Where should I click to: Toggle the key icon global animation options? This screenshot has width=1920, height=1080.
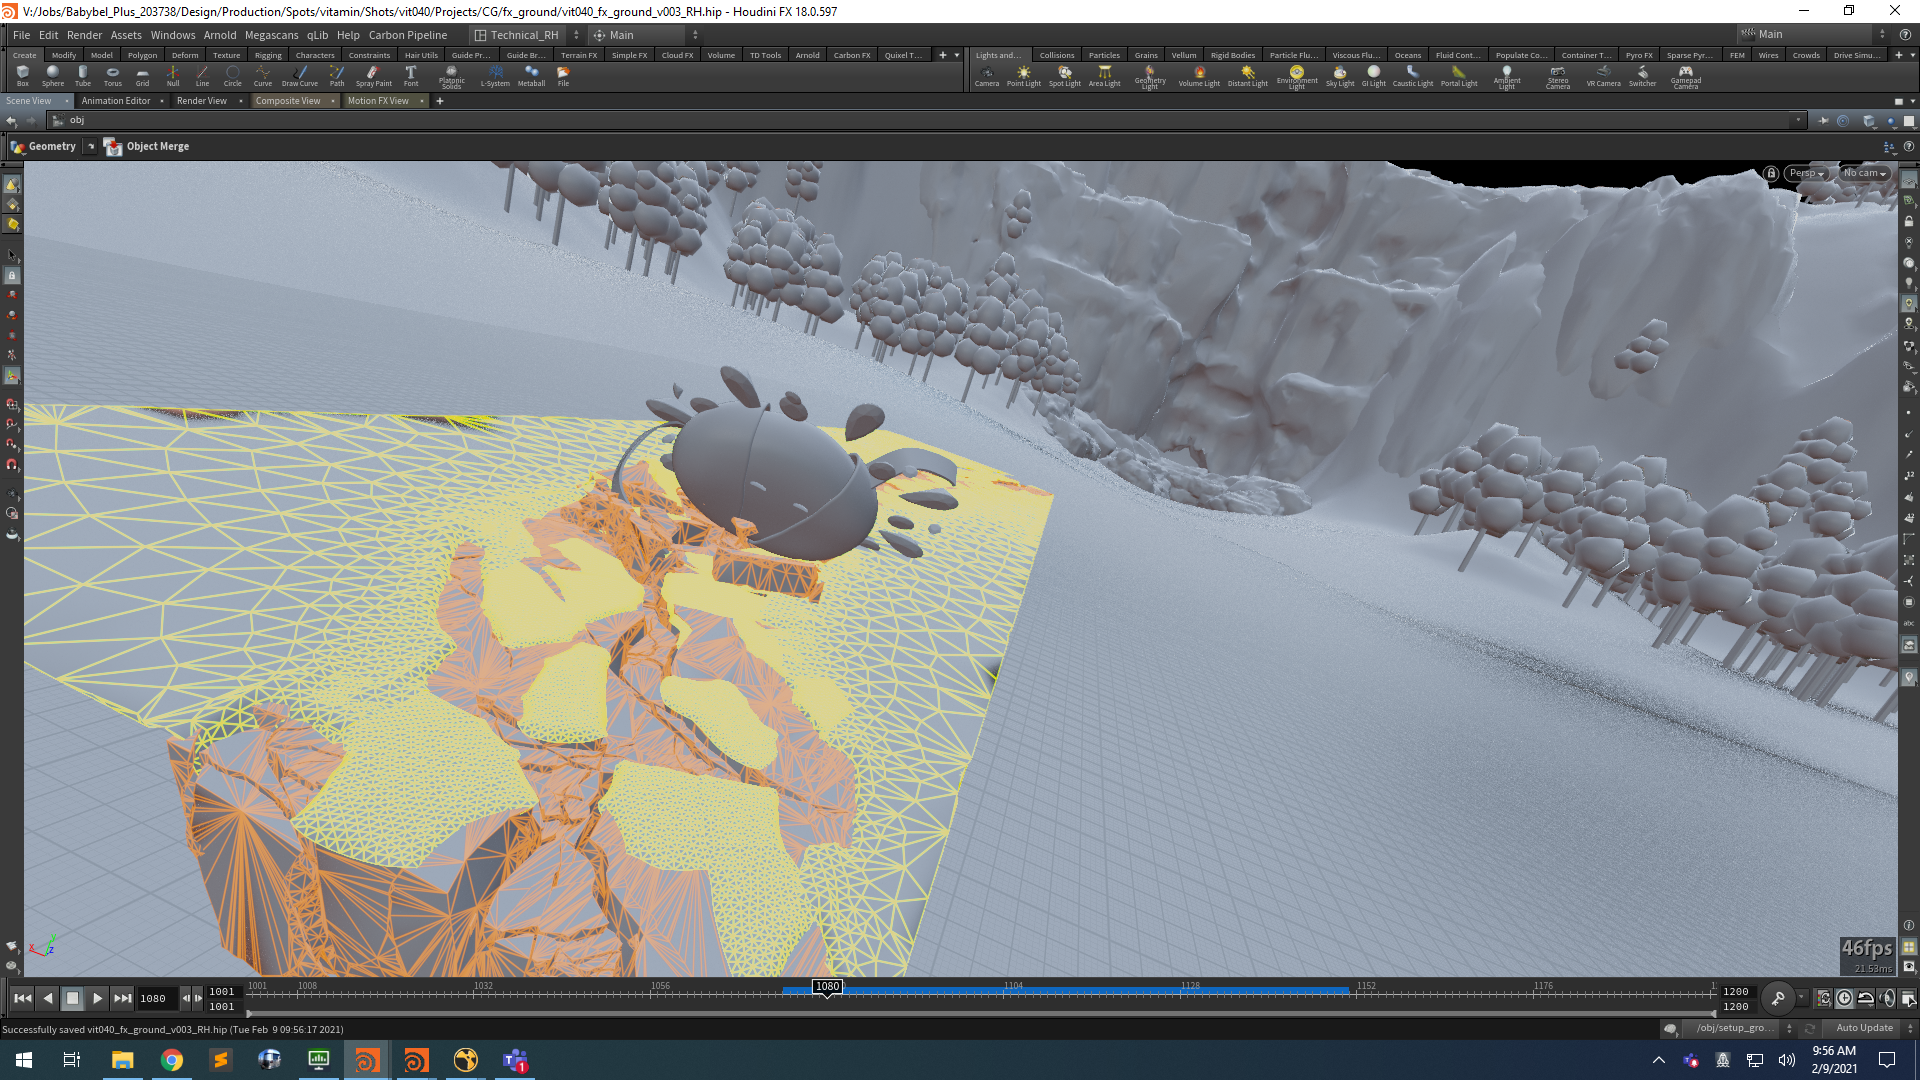coord(1778,998)
